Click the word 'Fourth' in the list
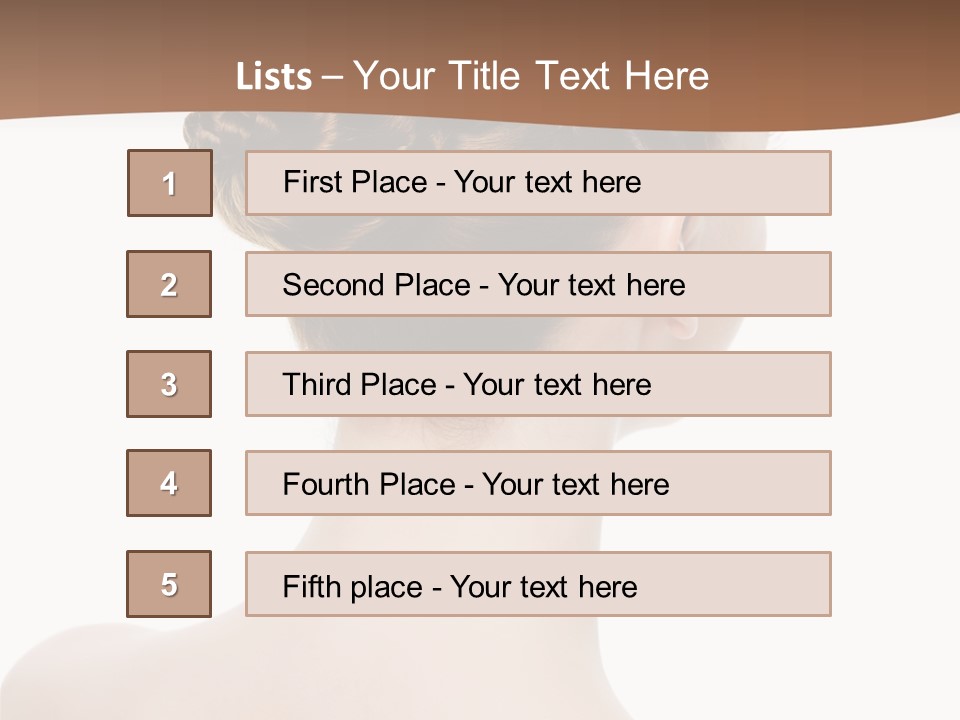This screenshot has height=720, width=960. (x=326, y=485)
